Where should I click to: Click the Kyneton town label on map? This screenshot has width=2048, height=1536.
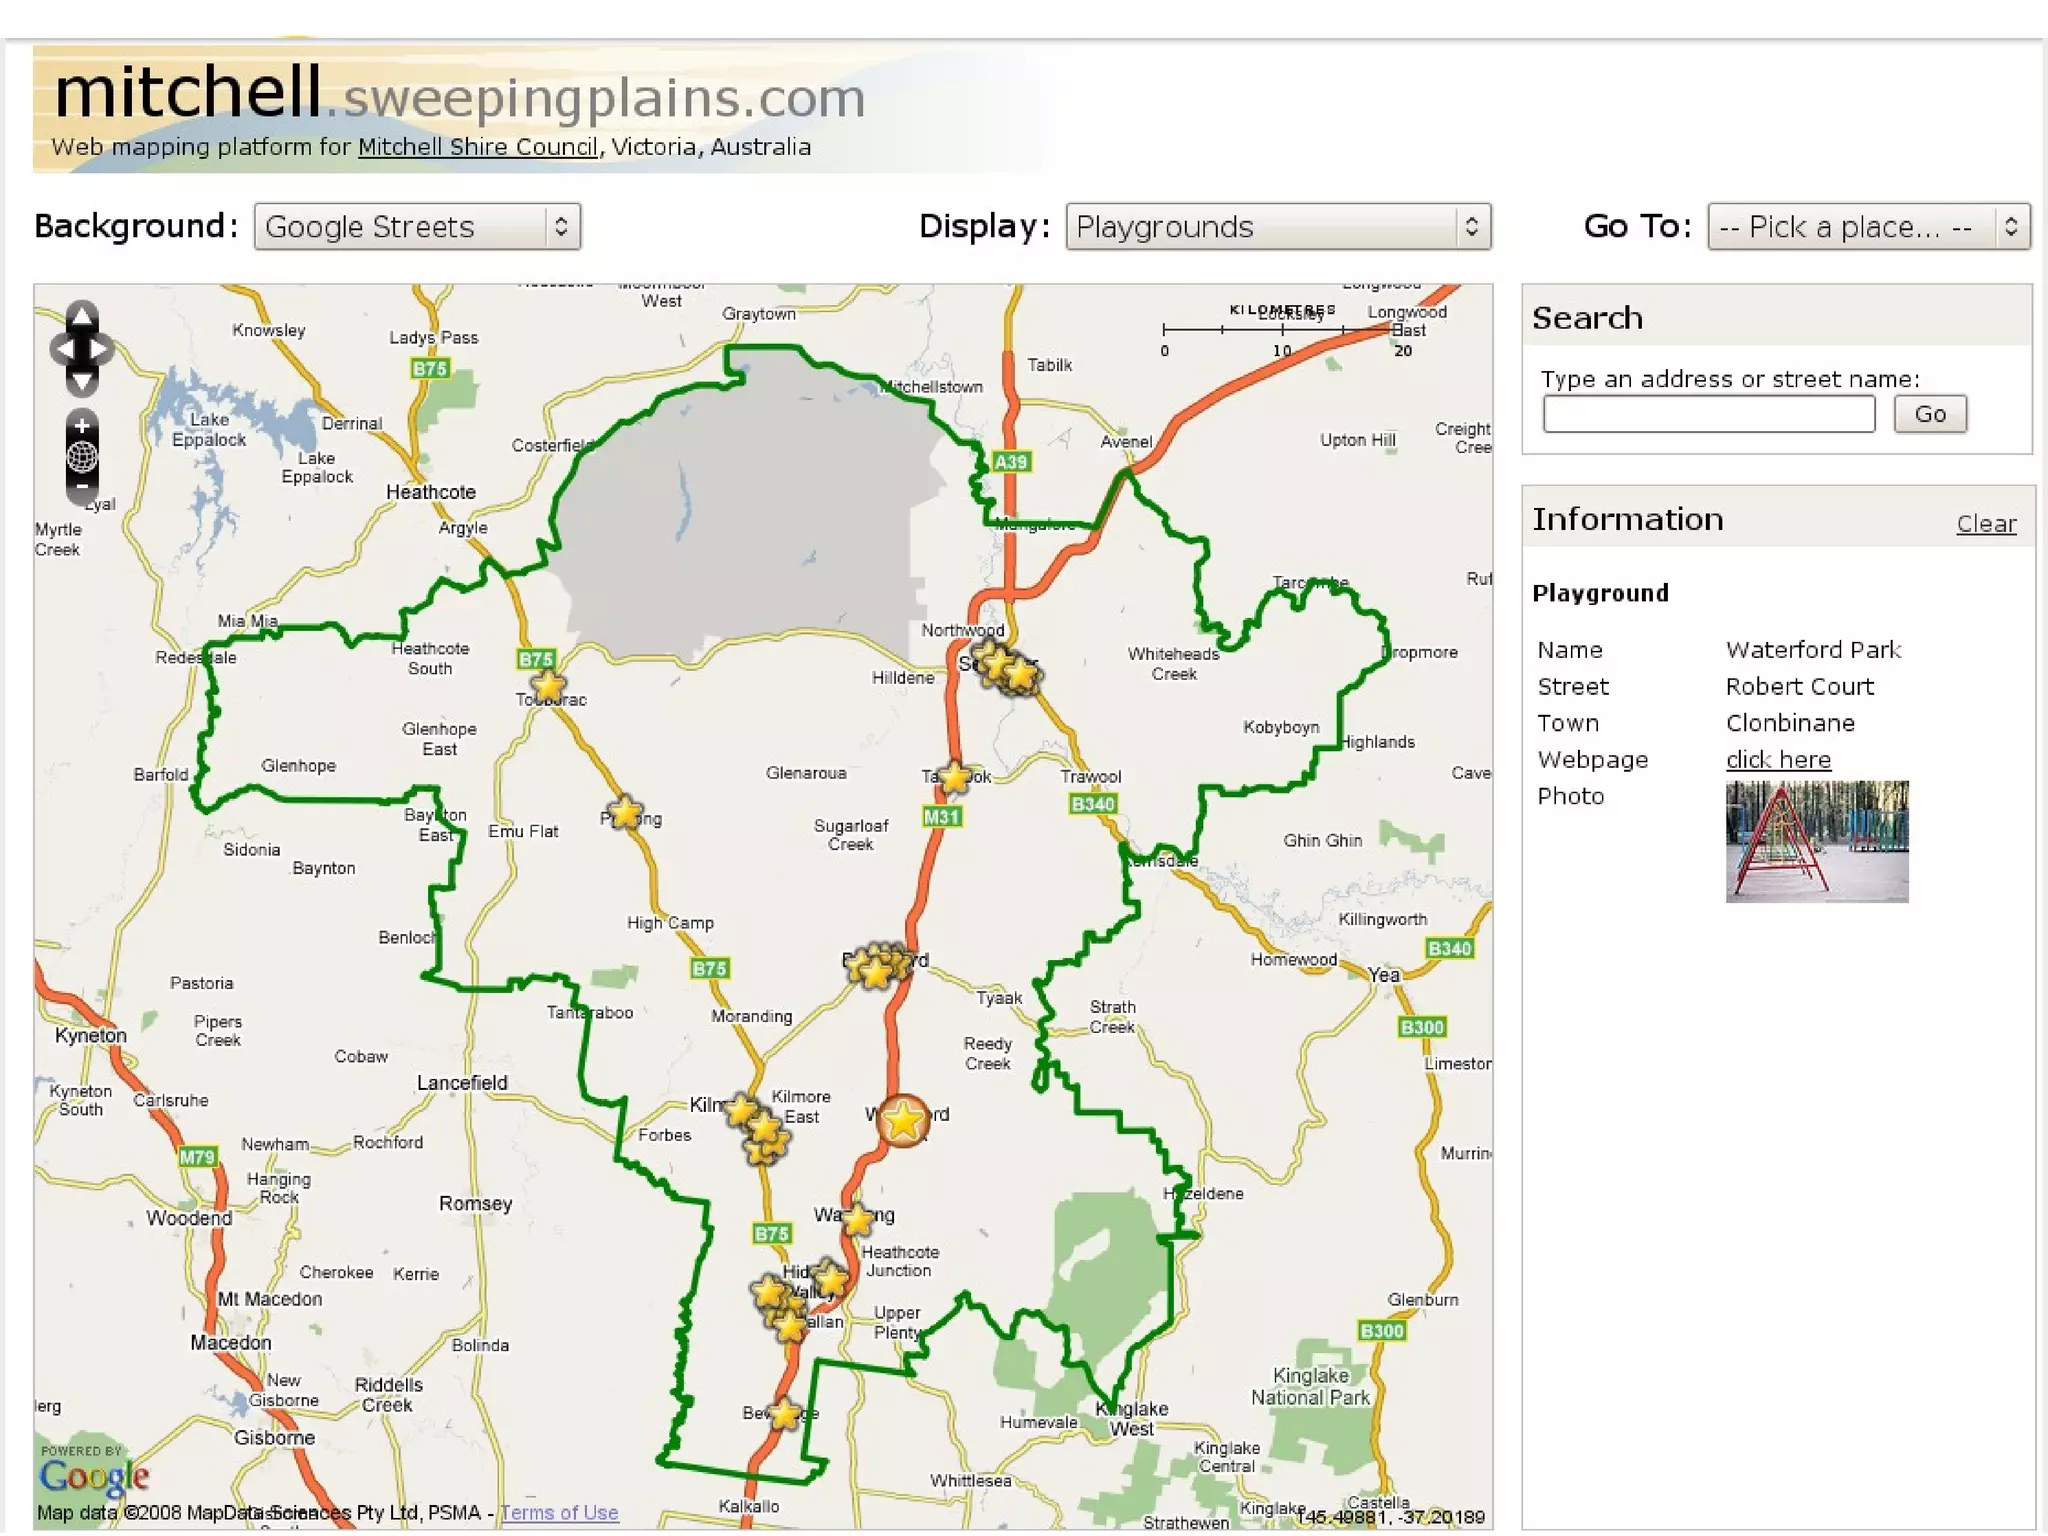click(91, 1036)
